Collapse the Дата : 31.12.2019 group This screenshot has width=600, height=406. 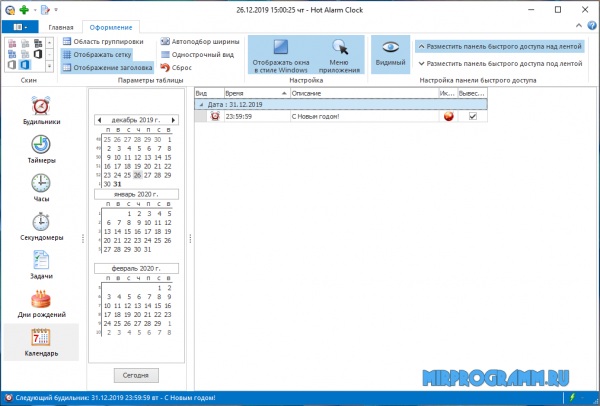point(201,104)
